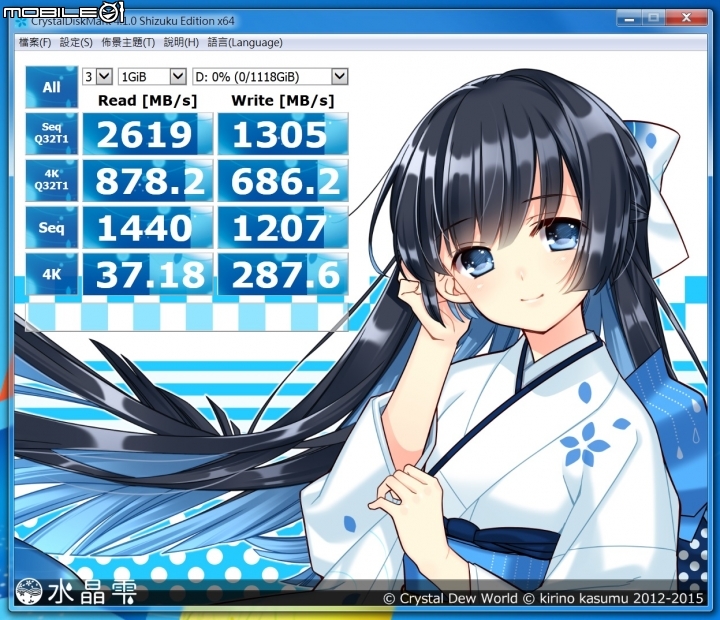Click the Crystal Dew World copyright text
The width and height of the screenshot is (720, 620).
[x=543, y=598]
